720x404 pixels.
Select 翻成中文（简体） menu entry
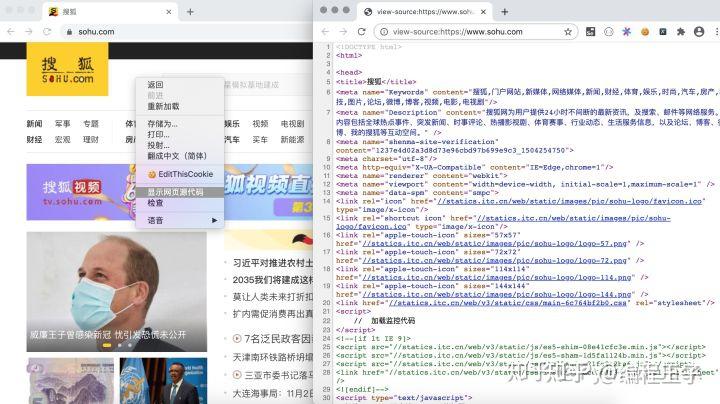pyautogui.click(x=177, y=156)
